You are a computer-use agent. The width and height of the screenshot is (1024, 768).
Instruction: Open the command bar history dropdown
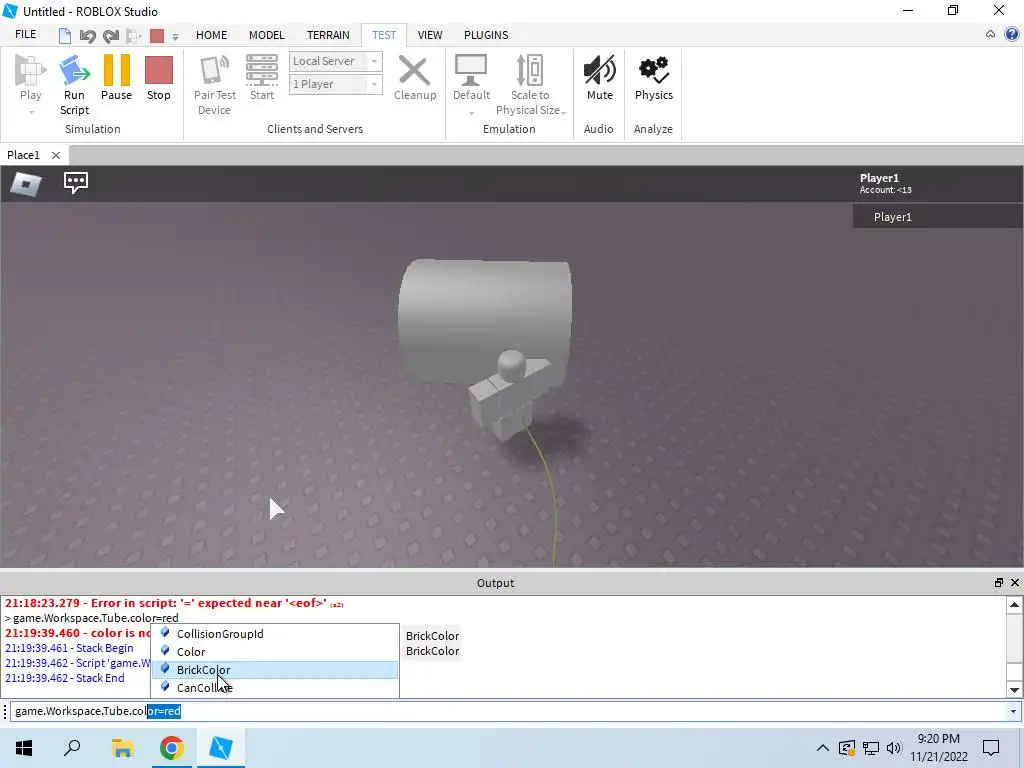[x=1013, y=711]
